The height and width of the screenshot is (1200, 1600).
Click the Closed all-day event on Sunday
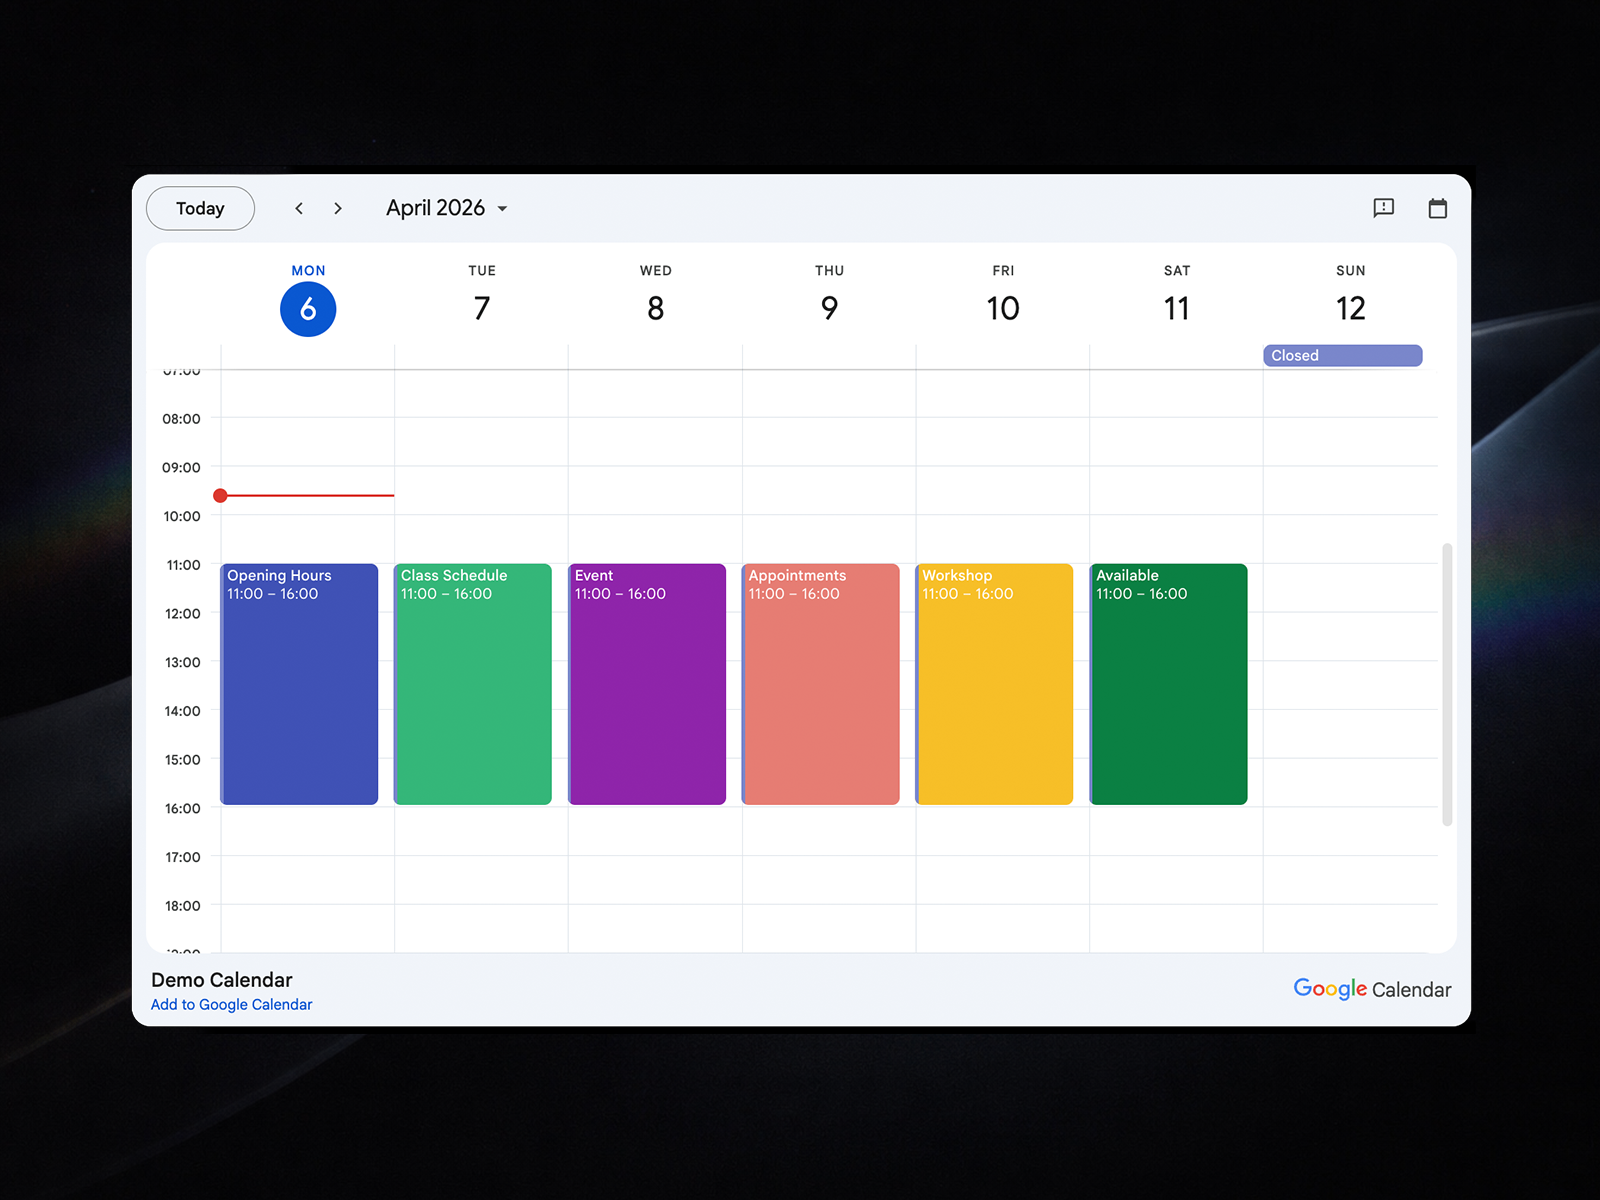1342,355
